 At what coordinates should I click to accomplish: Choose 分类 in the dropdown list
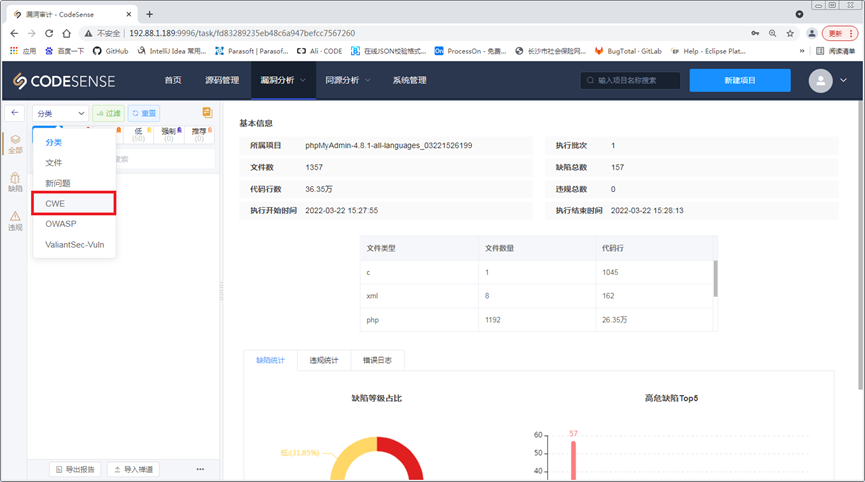pos(74,142)
